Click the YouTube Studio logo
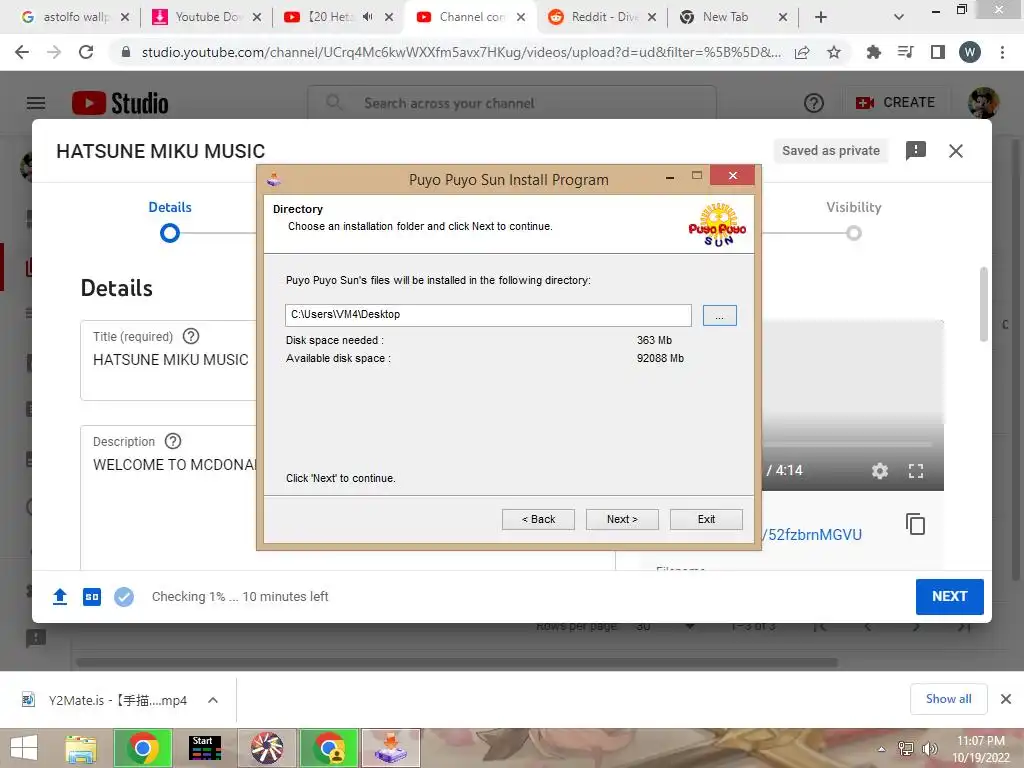 coord(120,103)
